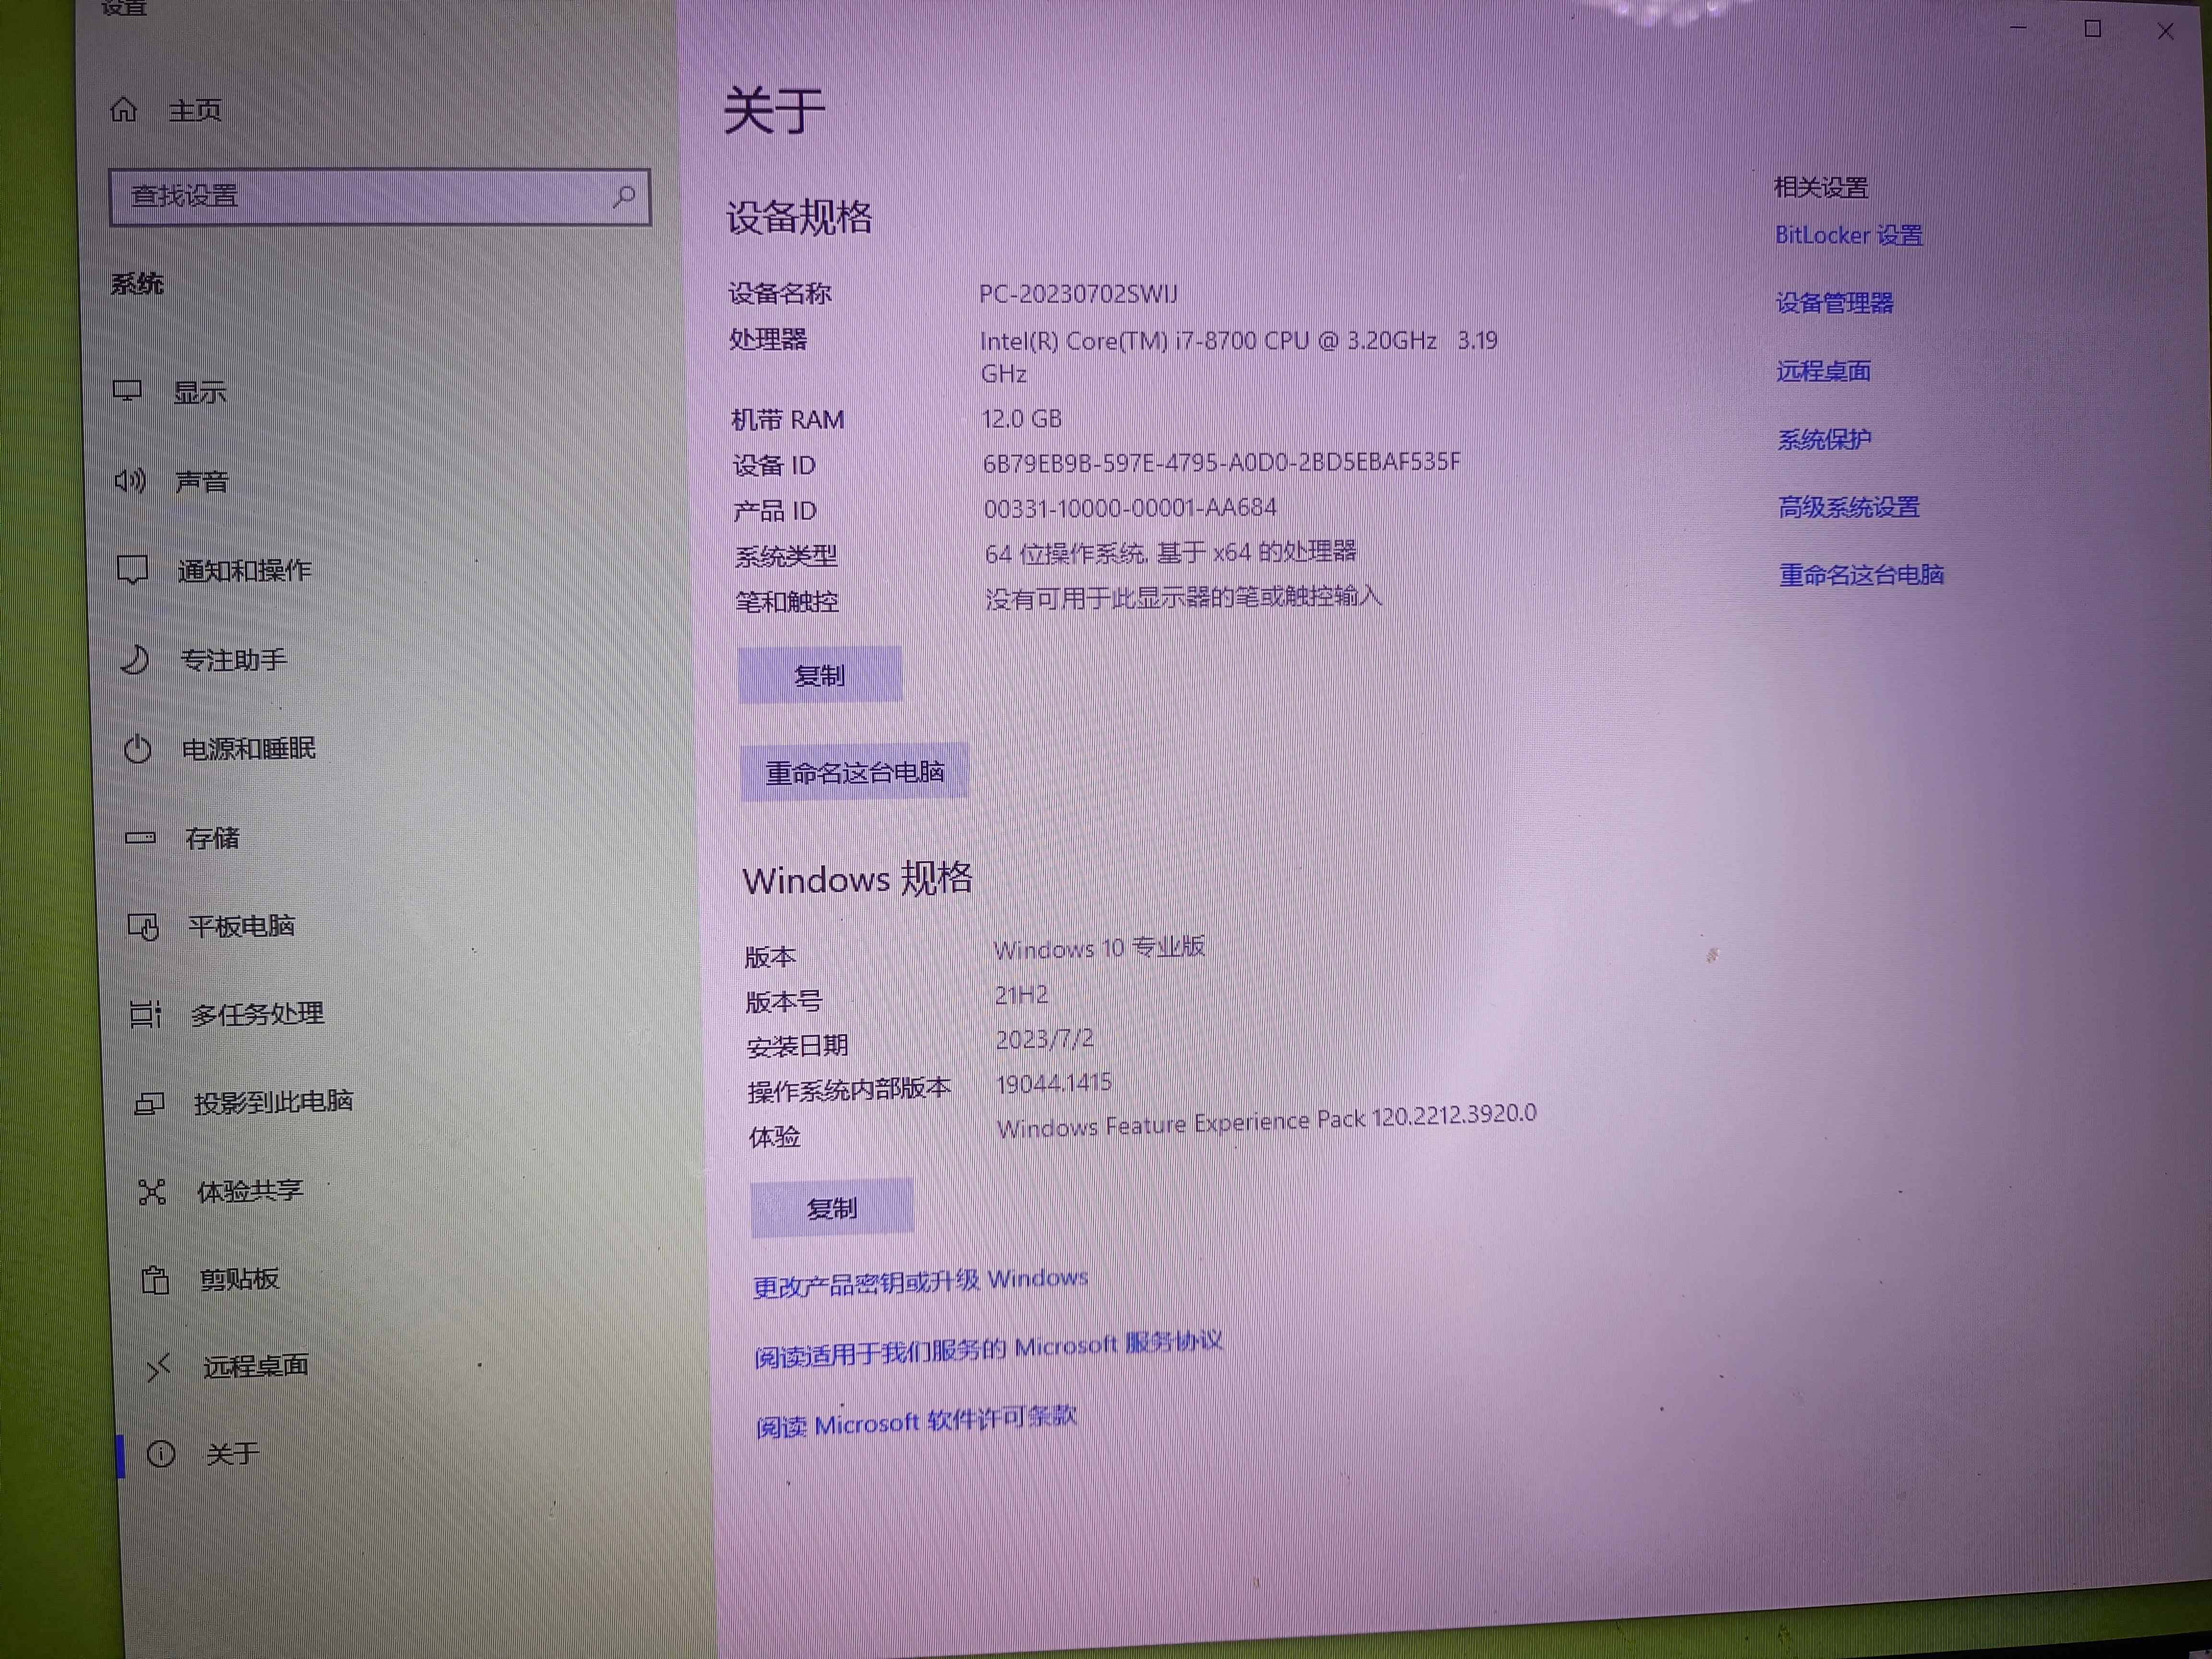Click the processor i7-8700 CPU text
Screen dimensions: 2212x1659
[1238, 356]
